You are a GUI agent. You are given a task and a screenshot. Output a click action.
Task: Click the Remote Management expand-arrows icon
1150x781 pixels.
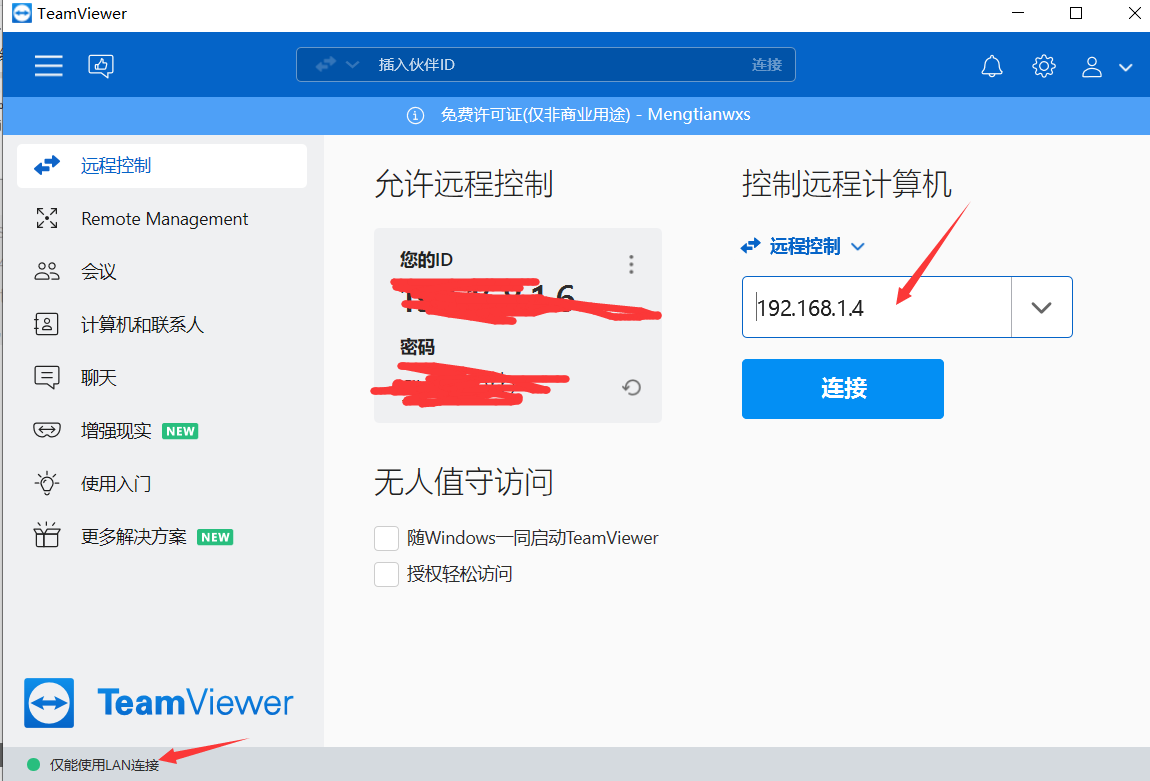[x=47, y=219]
